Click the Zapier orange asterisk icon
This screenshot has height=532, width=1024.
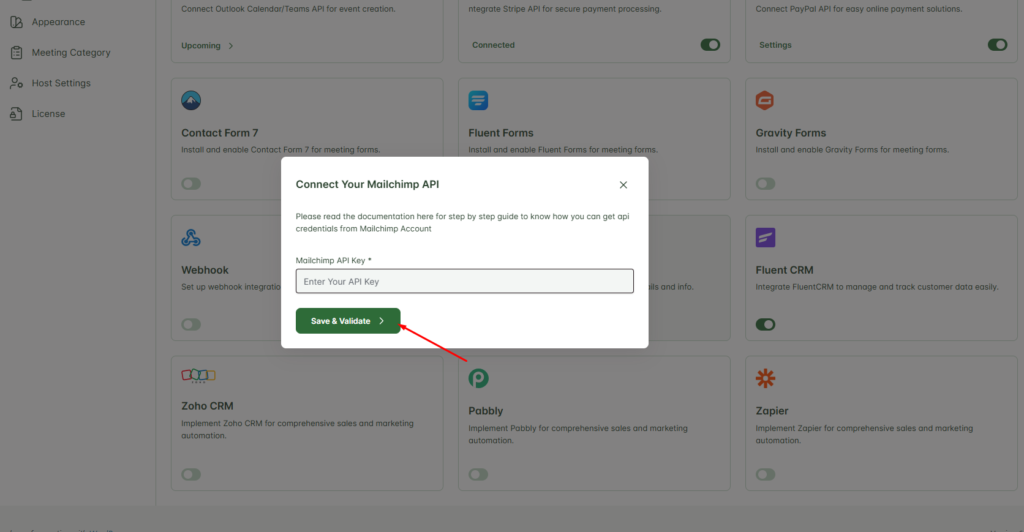765,378
